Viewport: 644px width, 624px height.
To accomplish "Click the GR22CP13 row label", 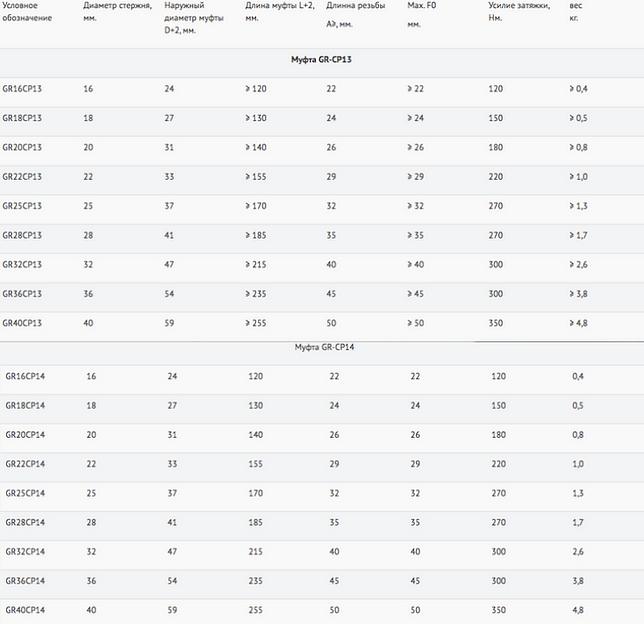I will tap(22, 177).
